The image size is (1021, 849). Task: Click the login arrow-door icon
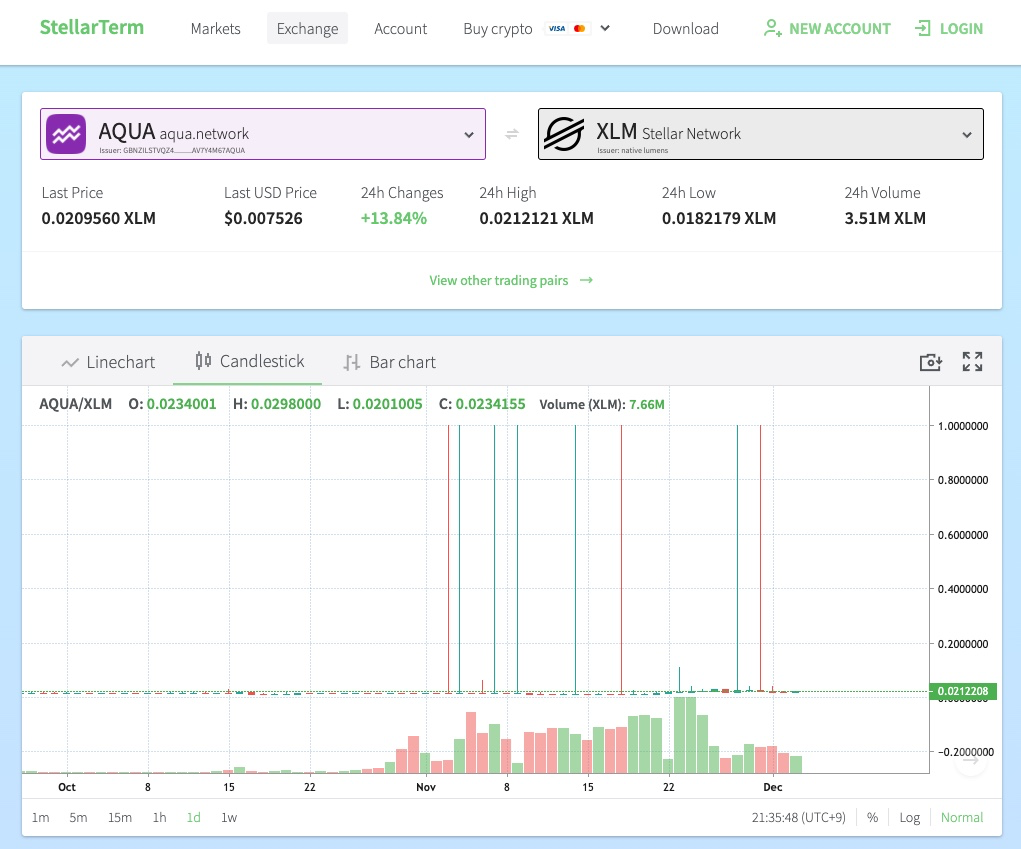923,28
